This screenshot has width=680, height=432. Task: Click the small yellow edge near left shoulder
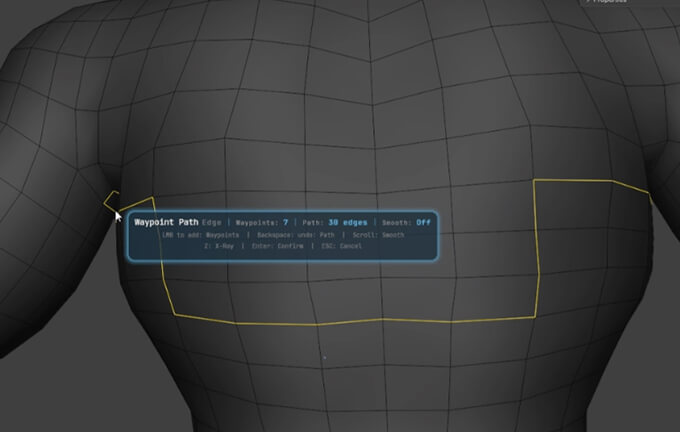click(x=110, y=199)
